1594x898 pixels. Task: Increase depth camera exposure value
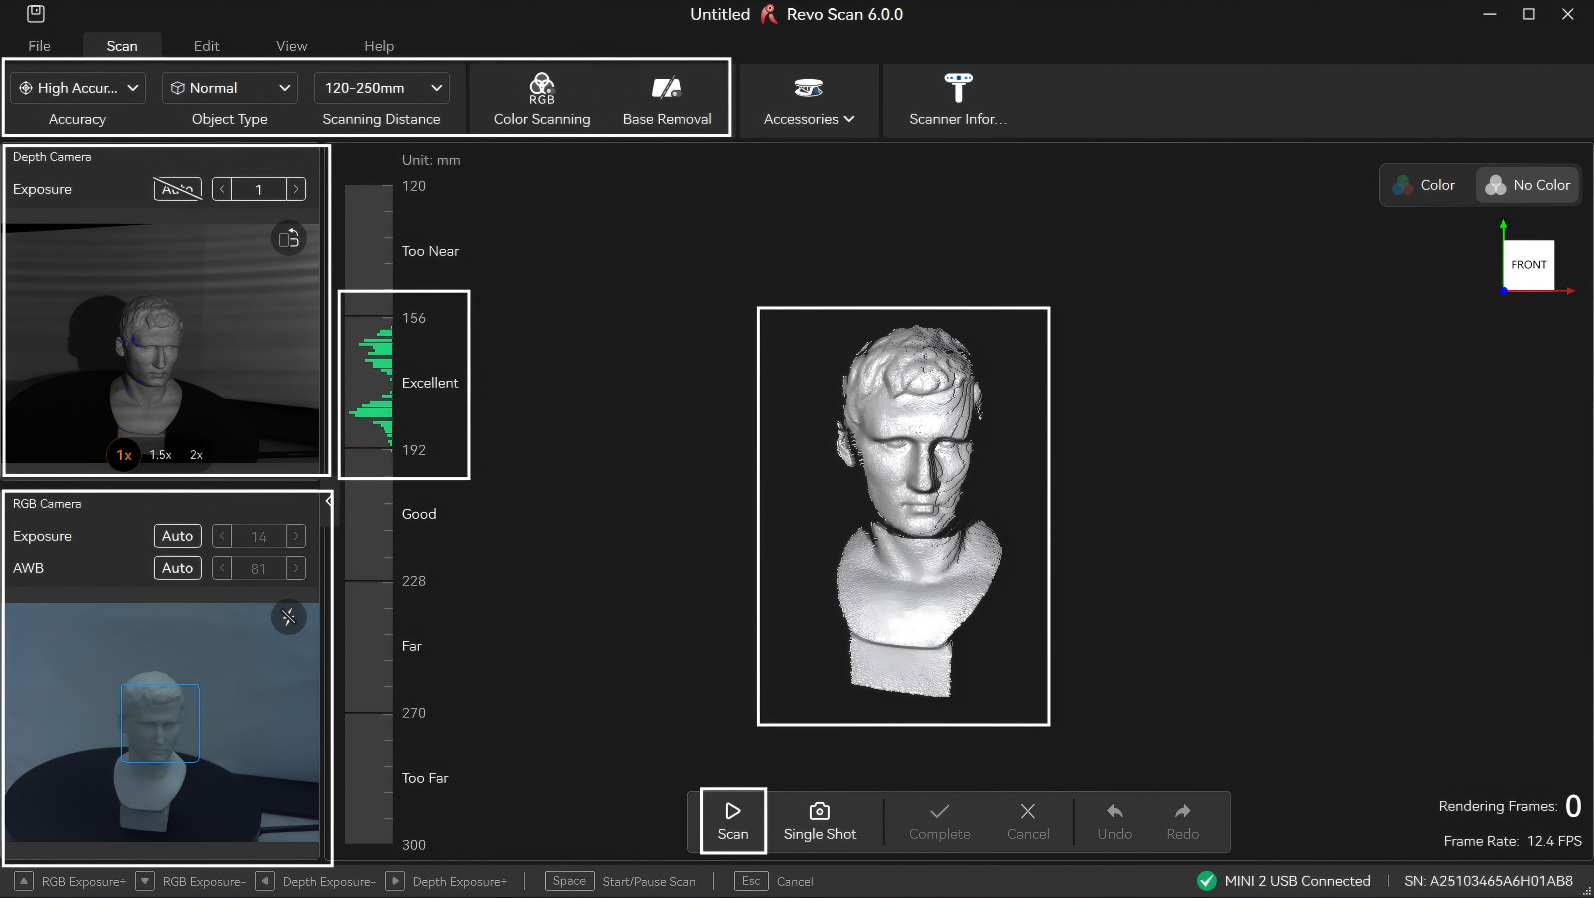296,189
